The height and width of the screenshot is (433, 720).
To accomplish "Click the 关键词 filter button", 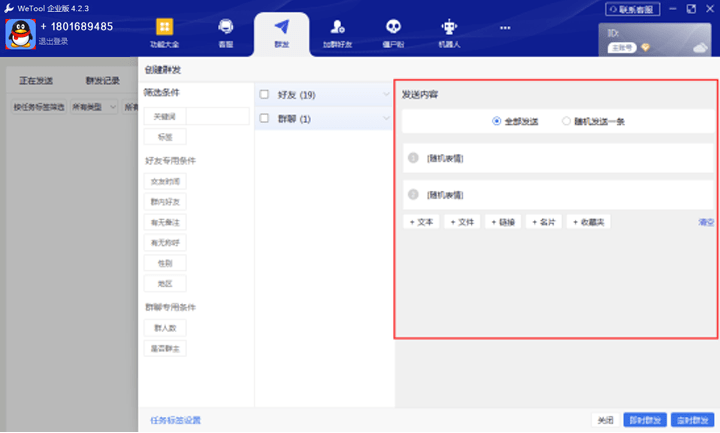I will pyautogui.click(x=165, y=117).
